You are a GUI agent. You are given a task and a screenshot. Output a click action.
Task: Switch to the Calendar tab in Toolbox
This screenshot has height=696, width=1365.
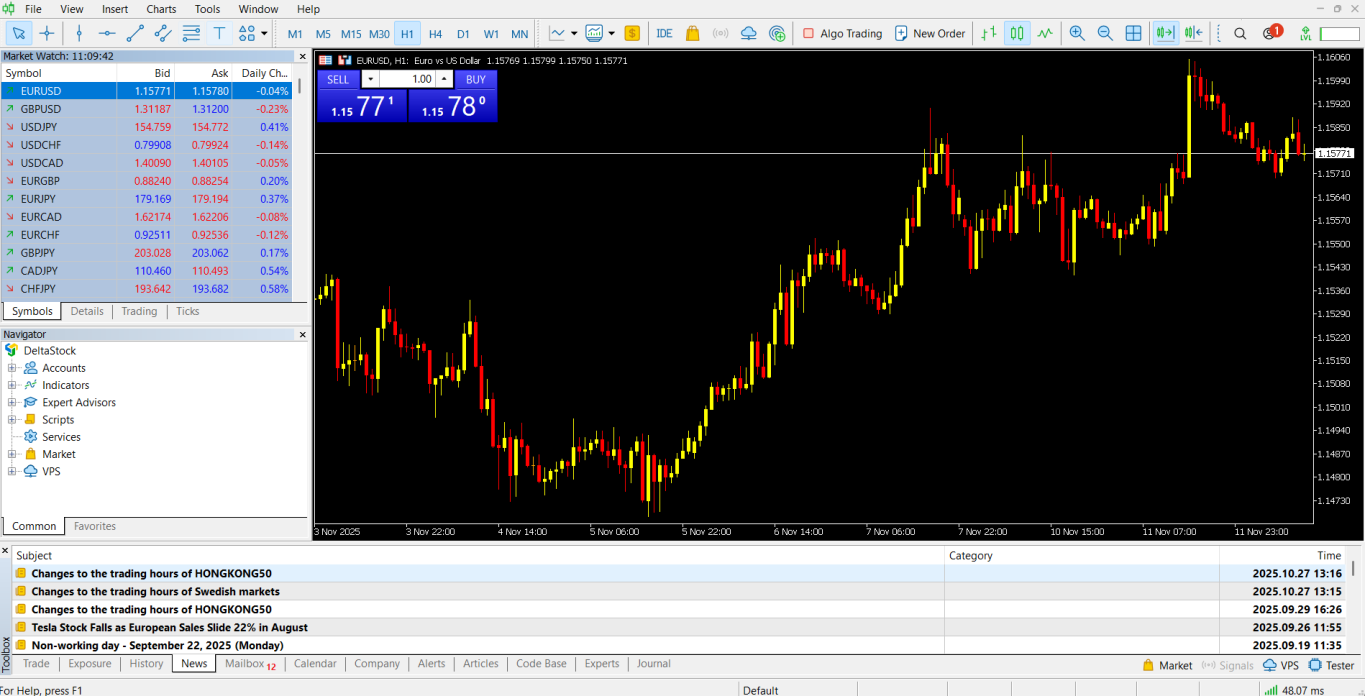coord(315,664)
